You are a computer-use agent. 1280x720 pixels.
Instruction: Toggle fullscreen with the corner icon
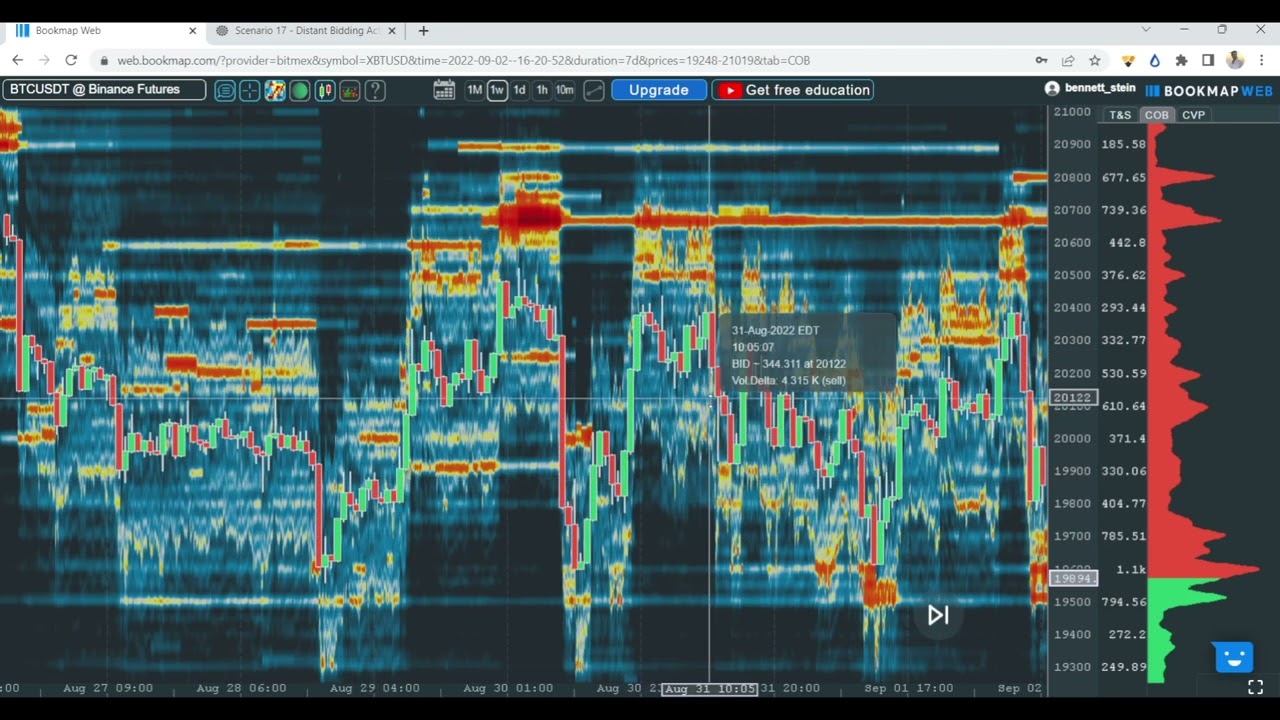[1256, 687]
